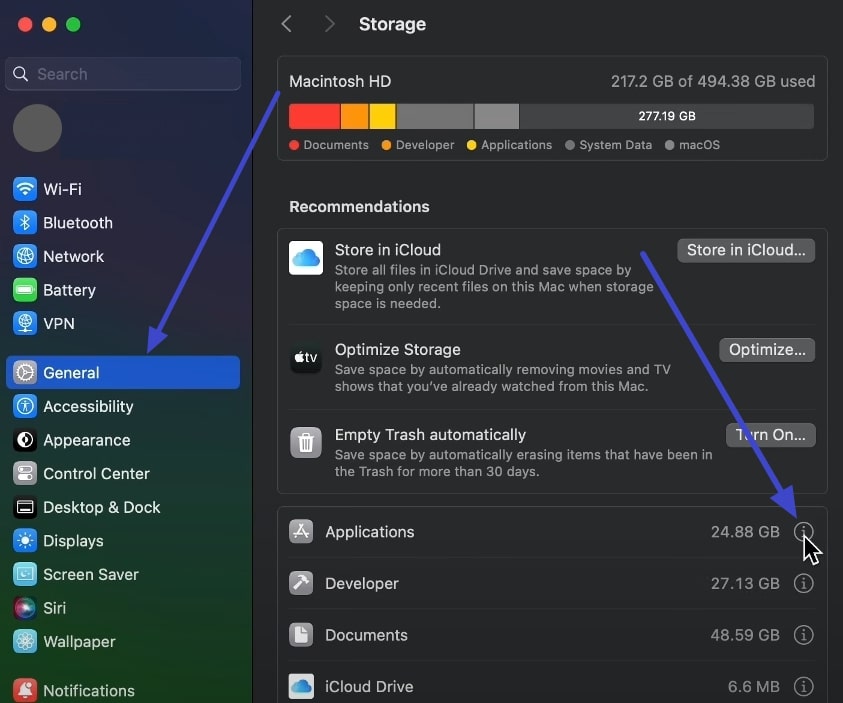
Task: Click the General gear icon
Action: 25,372
